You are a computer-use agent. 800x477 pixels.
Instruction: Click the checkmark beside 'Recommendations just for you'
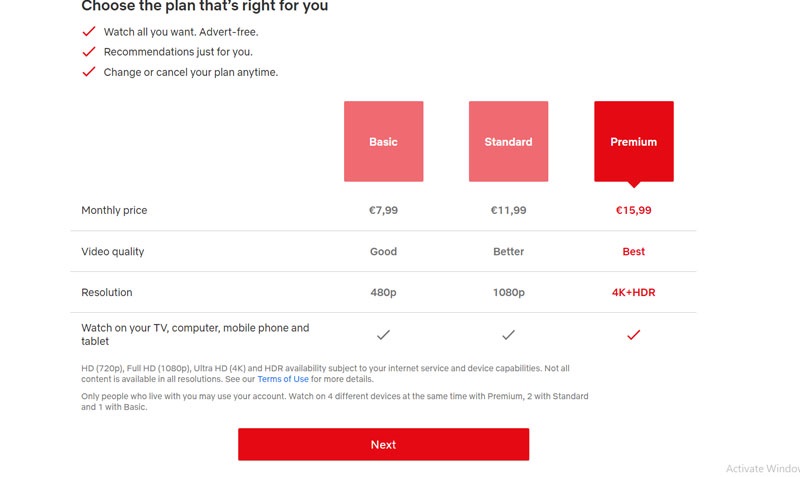[x=89, y=52]
